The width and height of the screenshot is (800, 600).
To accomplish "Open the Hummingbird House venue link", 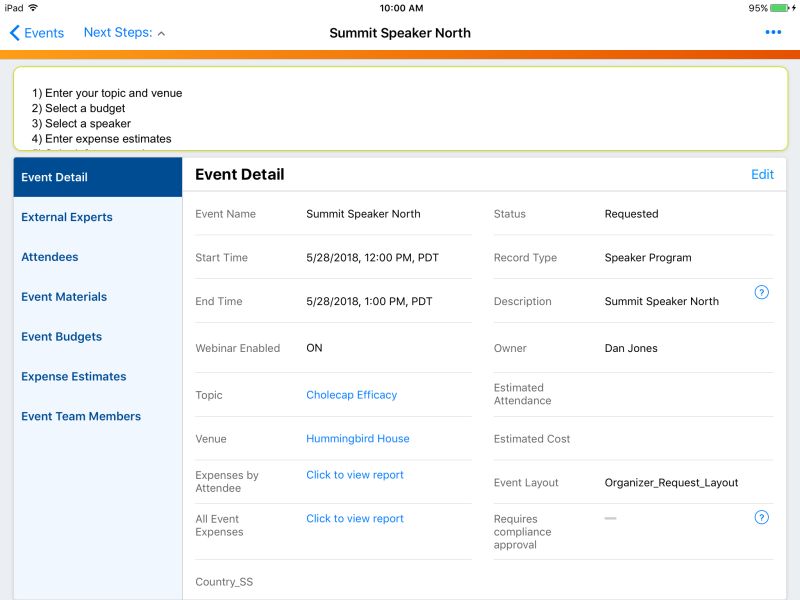I will click(356, 438).
